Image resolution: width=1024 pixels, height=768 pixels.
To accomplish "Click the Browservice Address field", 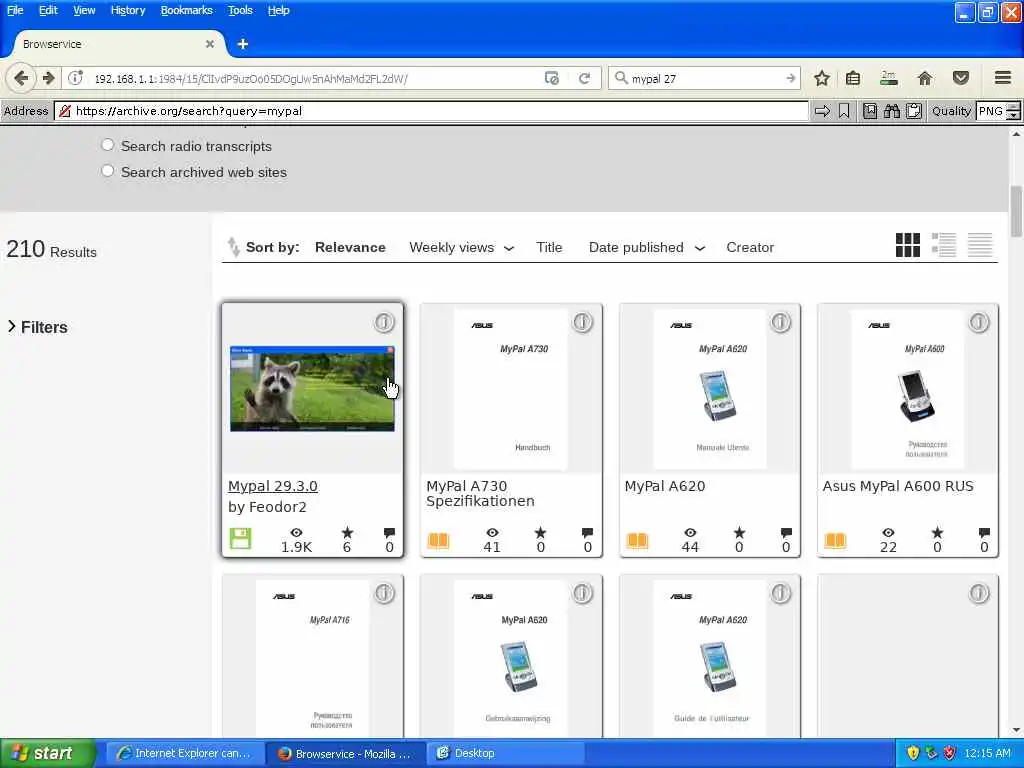I will pyautogui.click(x=431, y=111).
